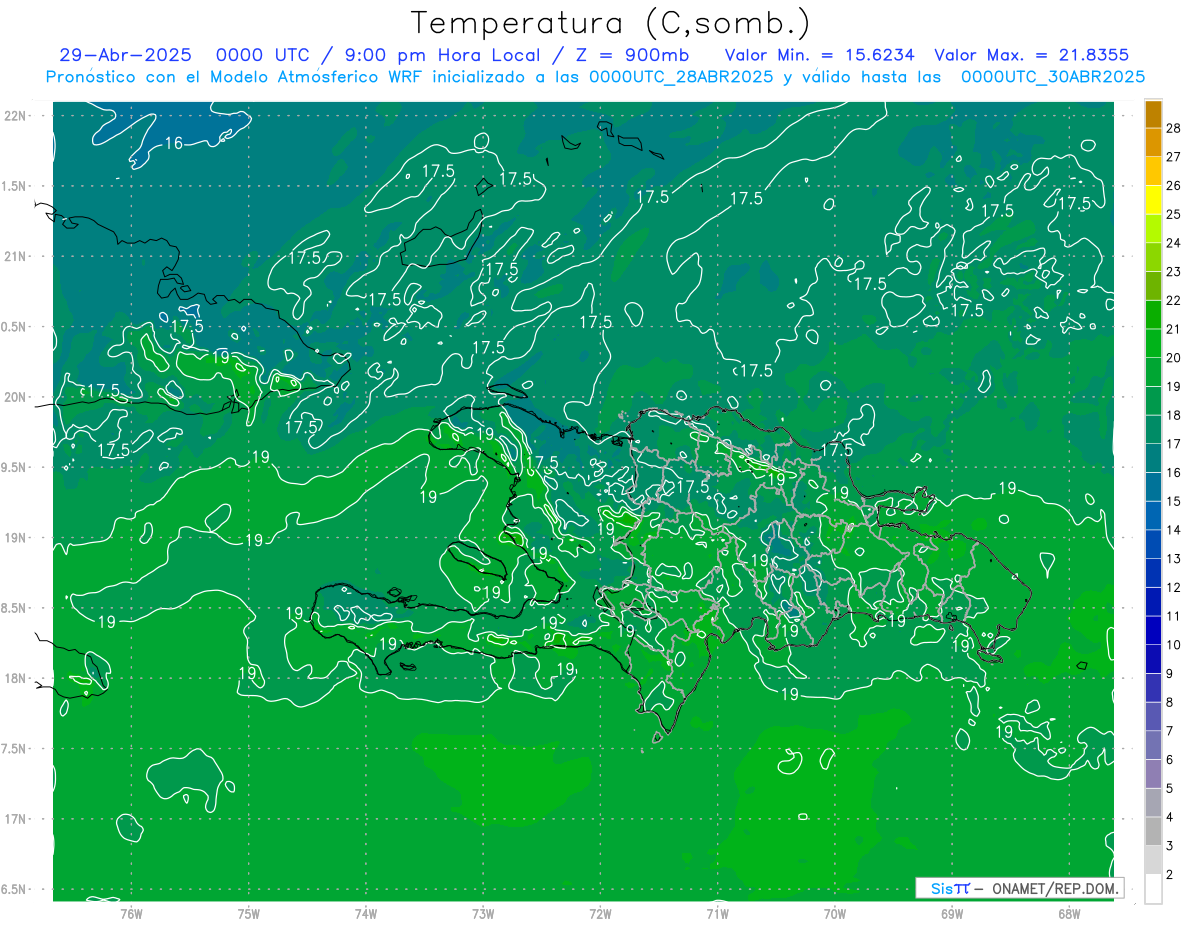1200x927 pixels.
Task: Click the '18N' latitude axis label
Action: (x=16, y=679)
